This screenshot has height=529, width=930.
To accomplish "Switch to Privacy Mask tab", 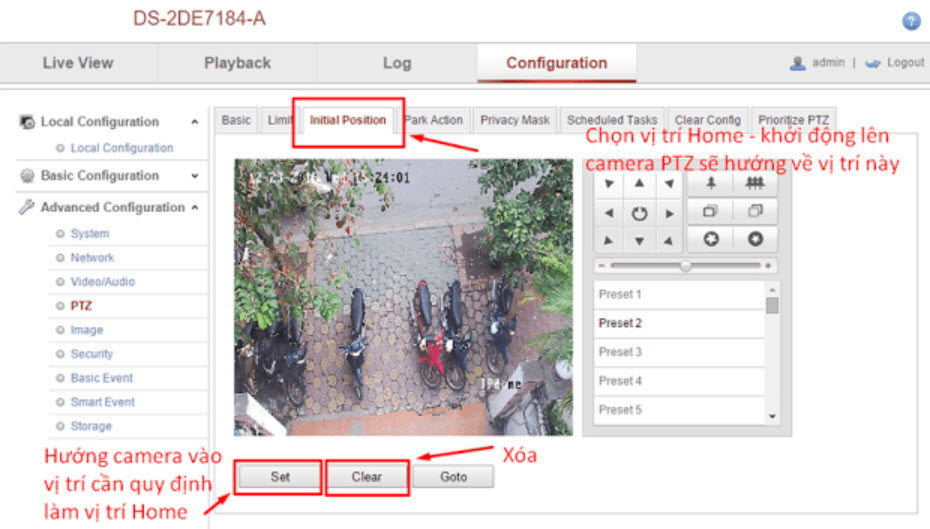I will click(x=515, y=120).
